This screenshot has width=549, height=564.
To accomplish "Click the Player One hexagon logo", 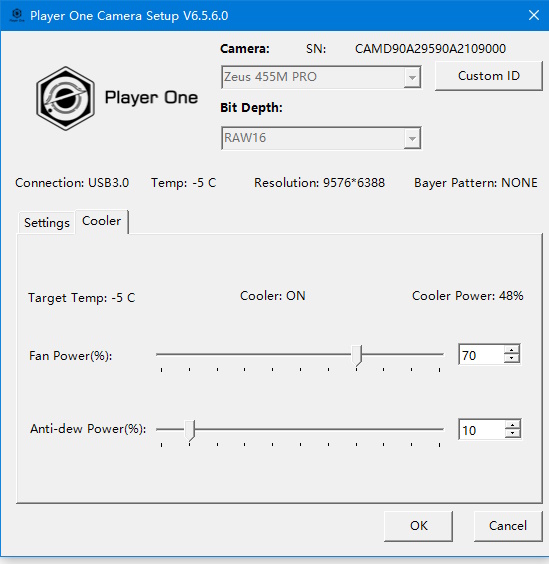I will 65,98.
